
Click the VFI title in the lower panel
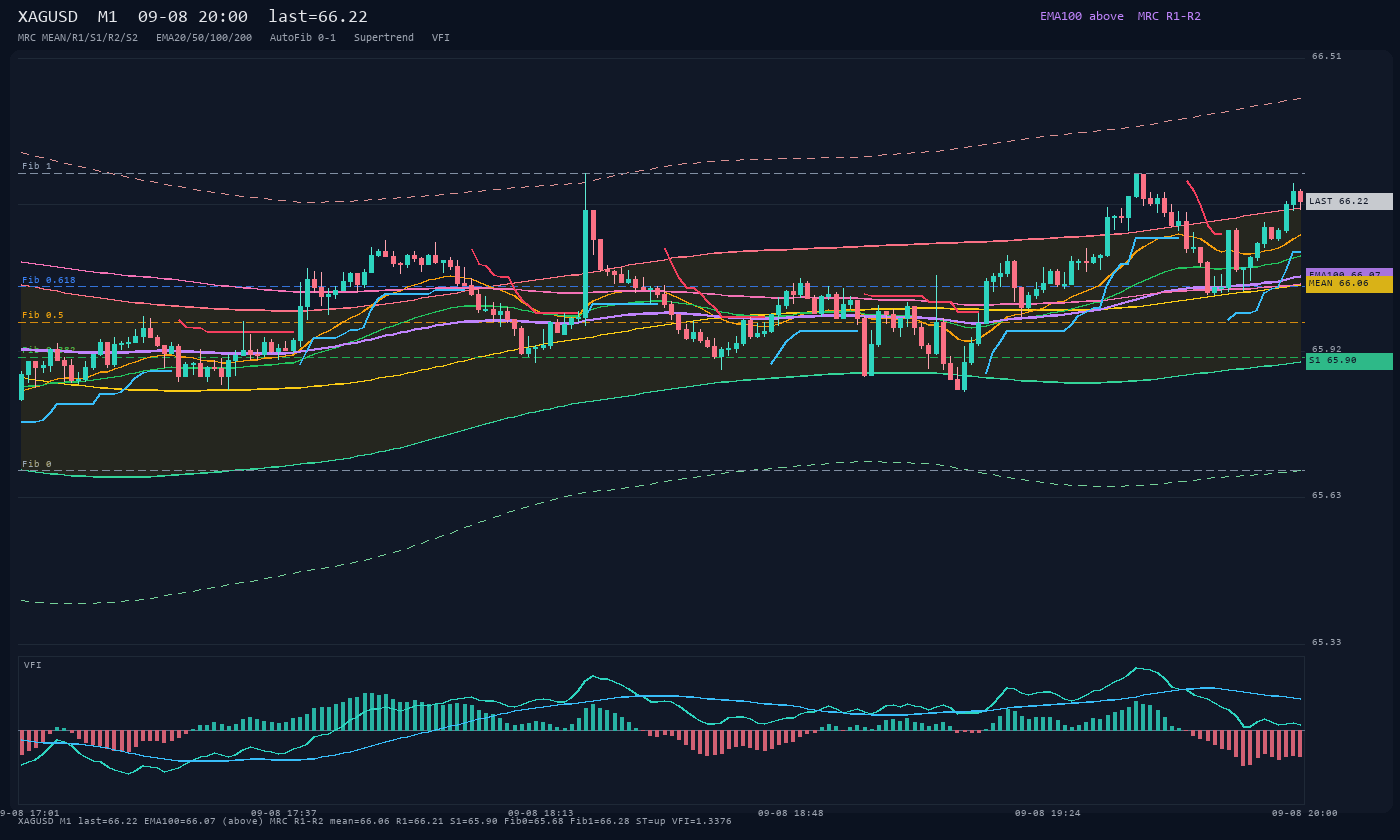(33, 665)
